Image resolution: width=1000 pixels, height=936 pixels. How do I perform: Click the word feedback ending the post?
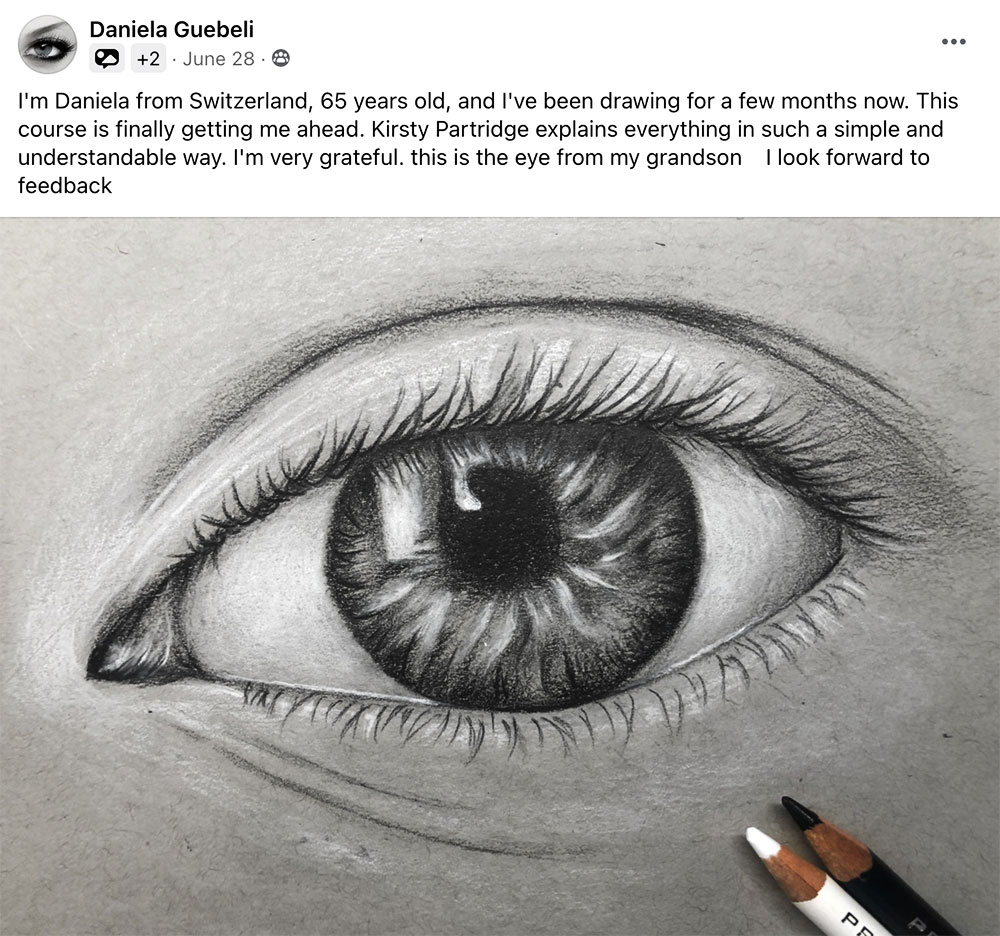tap(64, 186)
